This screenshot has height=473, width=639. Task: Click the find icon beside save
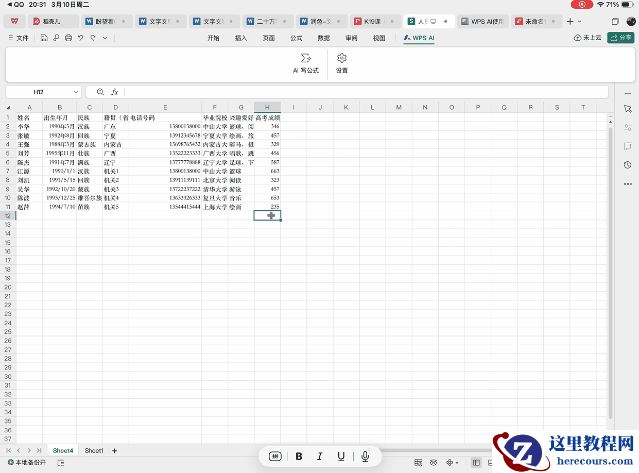click(56, 38)
